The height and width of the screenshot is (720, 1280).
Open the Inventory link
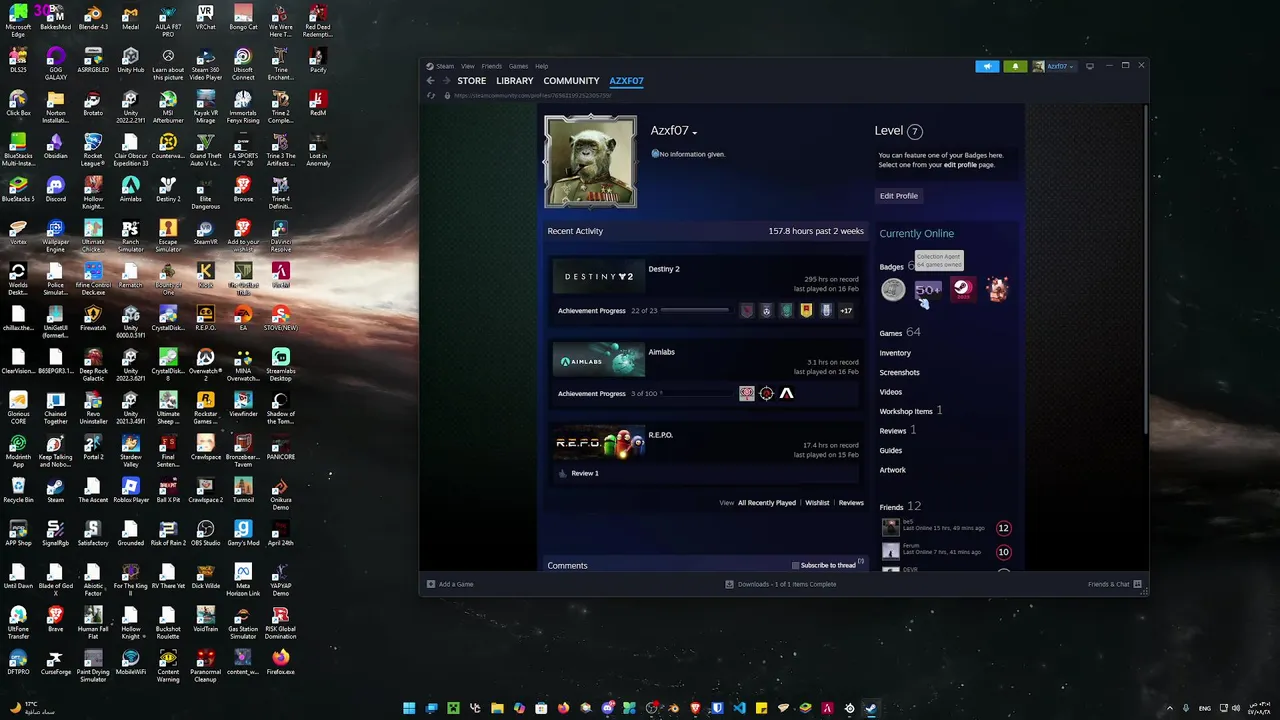895,353
